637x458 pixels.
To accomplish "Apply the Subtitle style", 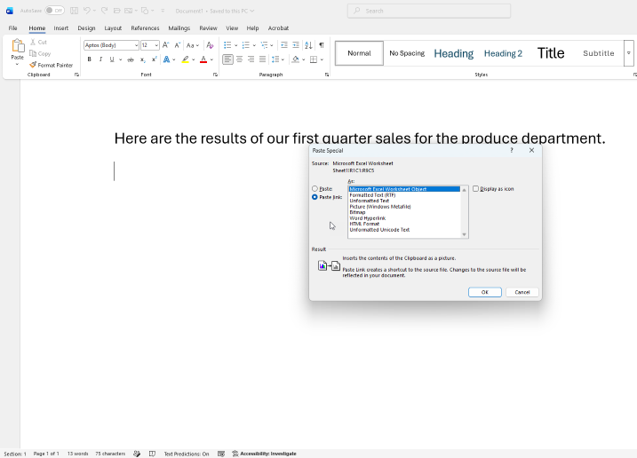I will coord(598,53).
